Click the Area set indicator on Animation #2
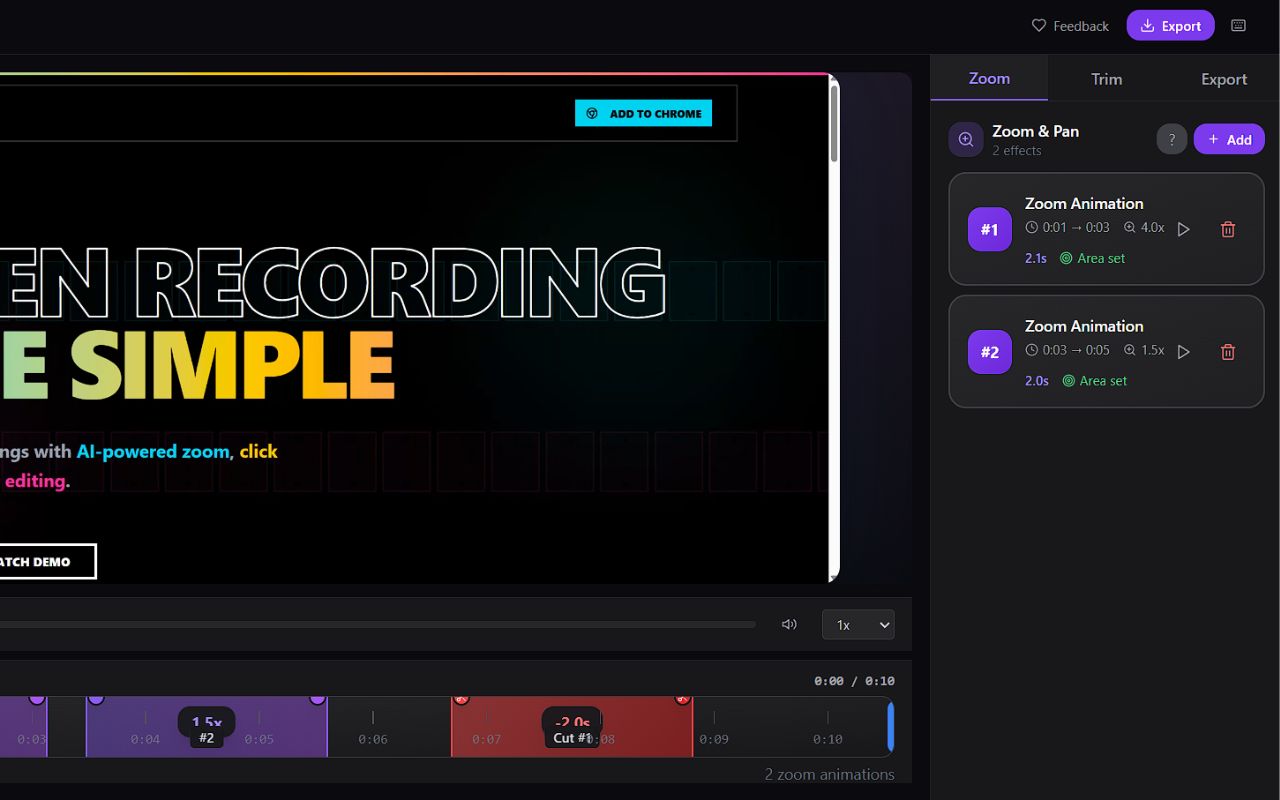This screenshot has width=1280, height=800. point(1094,380)
